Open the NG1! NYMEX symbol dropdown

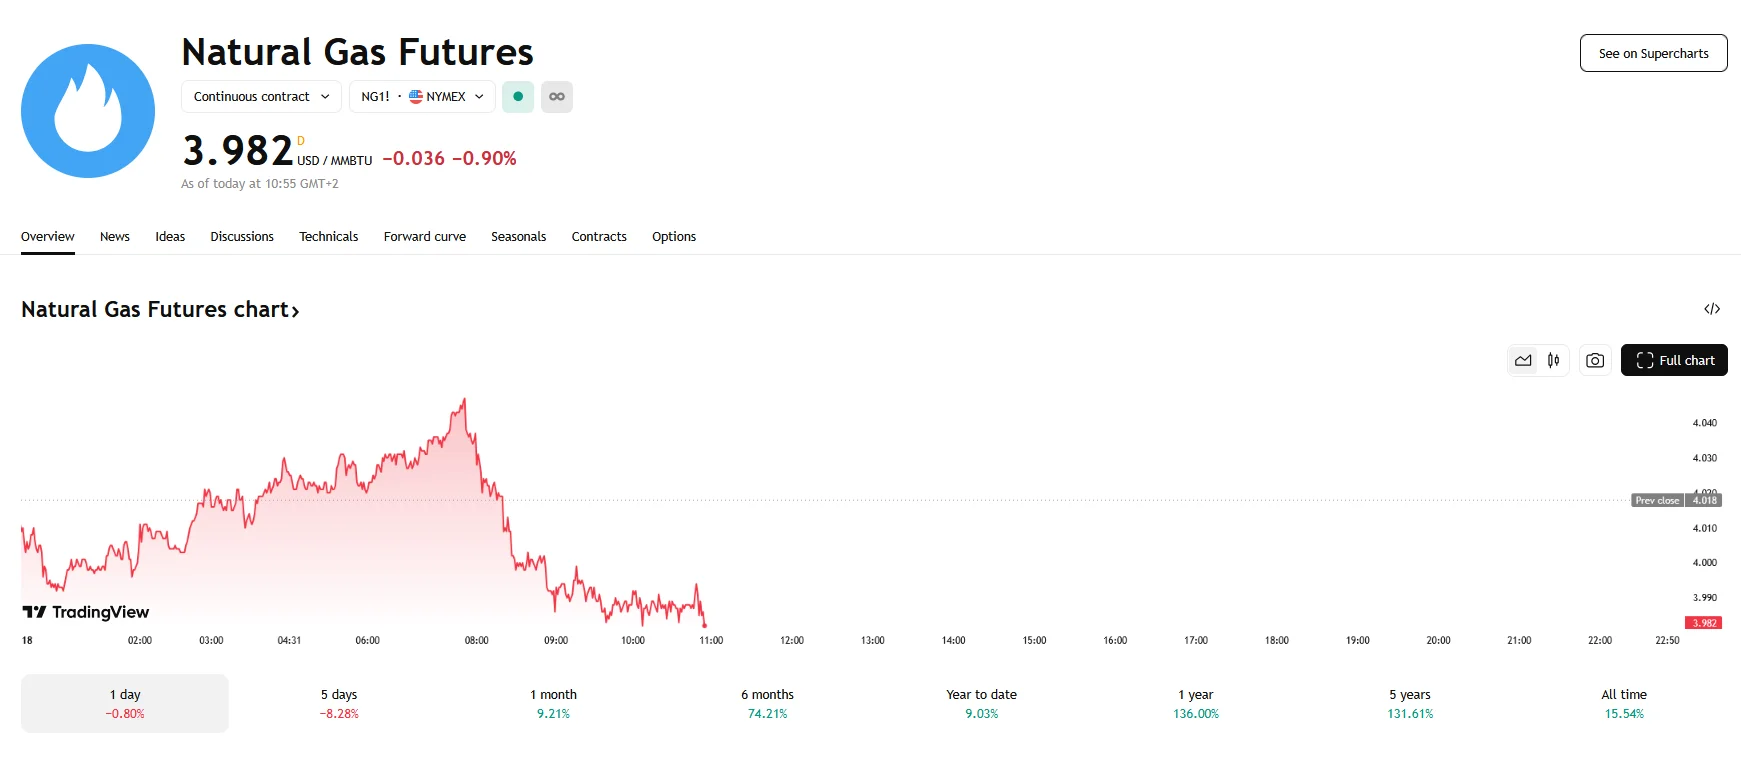[421, 96]
